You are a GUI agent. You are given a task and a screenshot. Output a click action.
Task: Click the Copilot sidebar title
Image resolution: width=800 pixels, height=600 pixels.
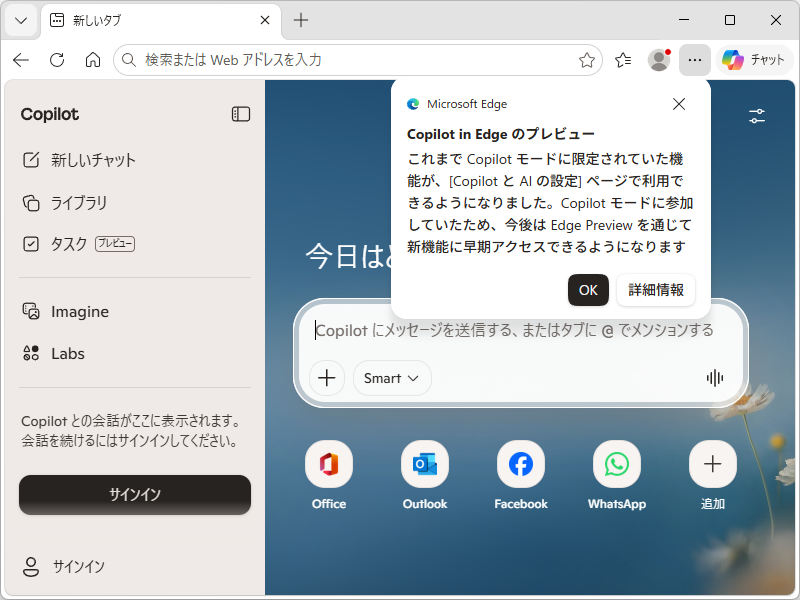tap(49, 114)
